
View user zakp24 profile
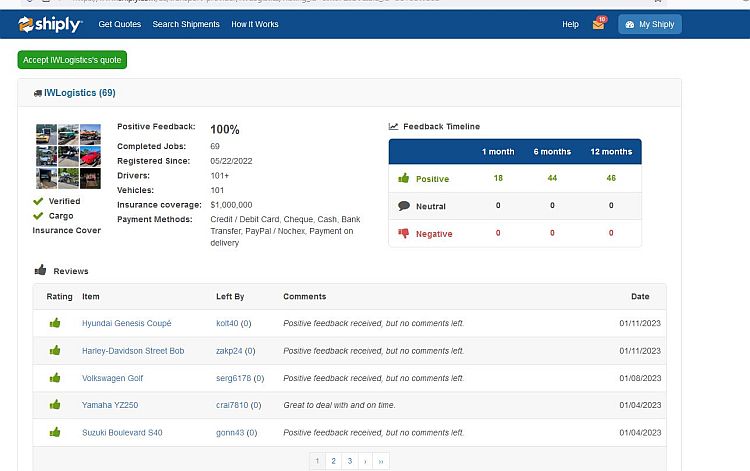click(x=229, y=351)
